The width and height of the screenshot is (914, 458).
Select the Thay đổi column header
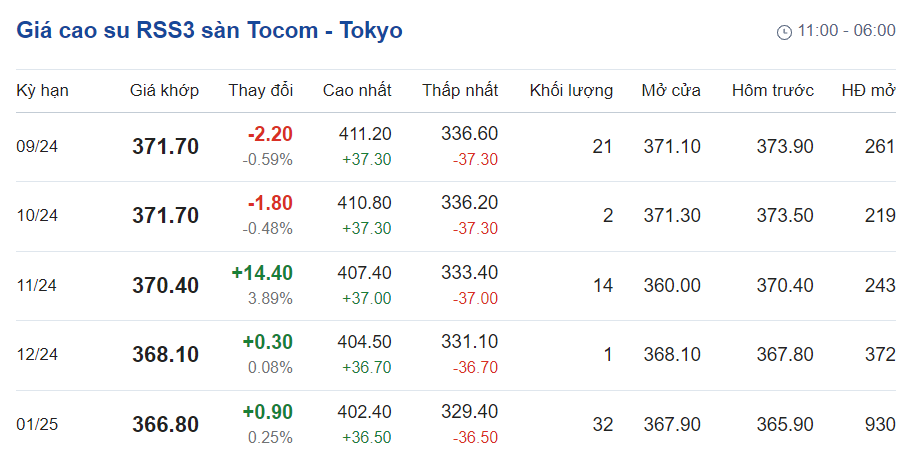pos(260,91)
